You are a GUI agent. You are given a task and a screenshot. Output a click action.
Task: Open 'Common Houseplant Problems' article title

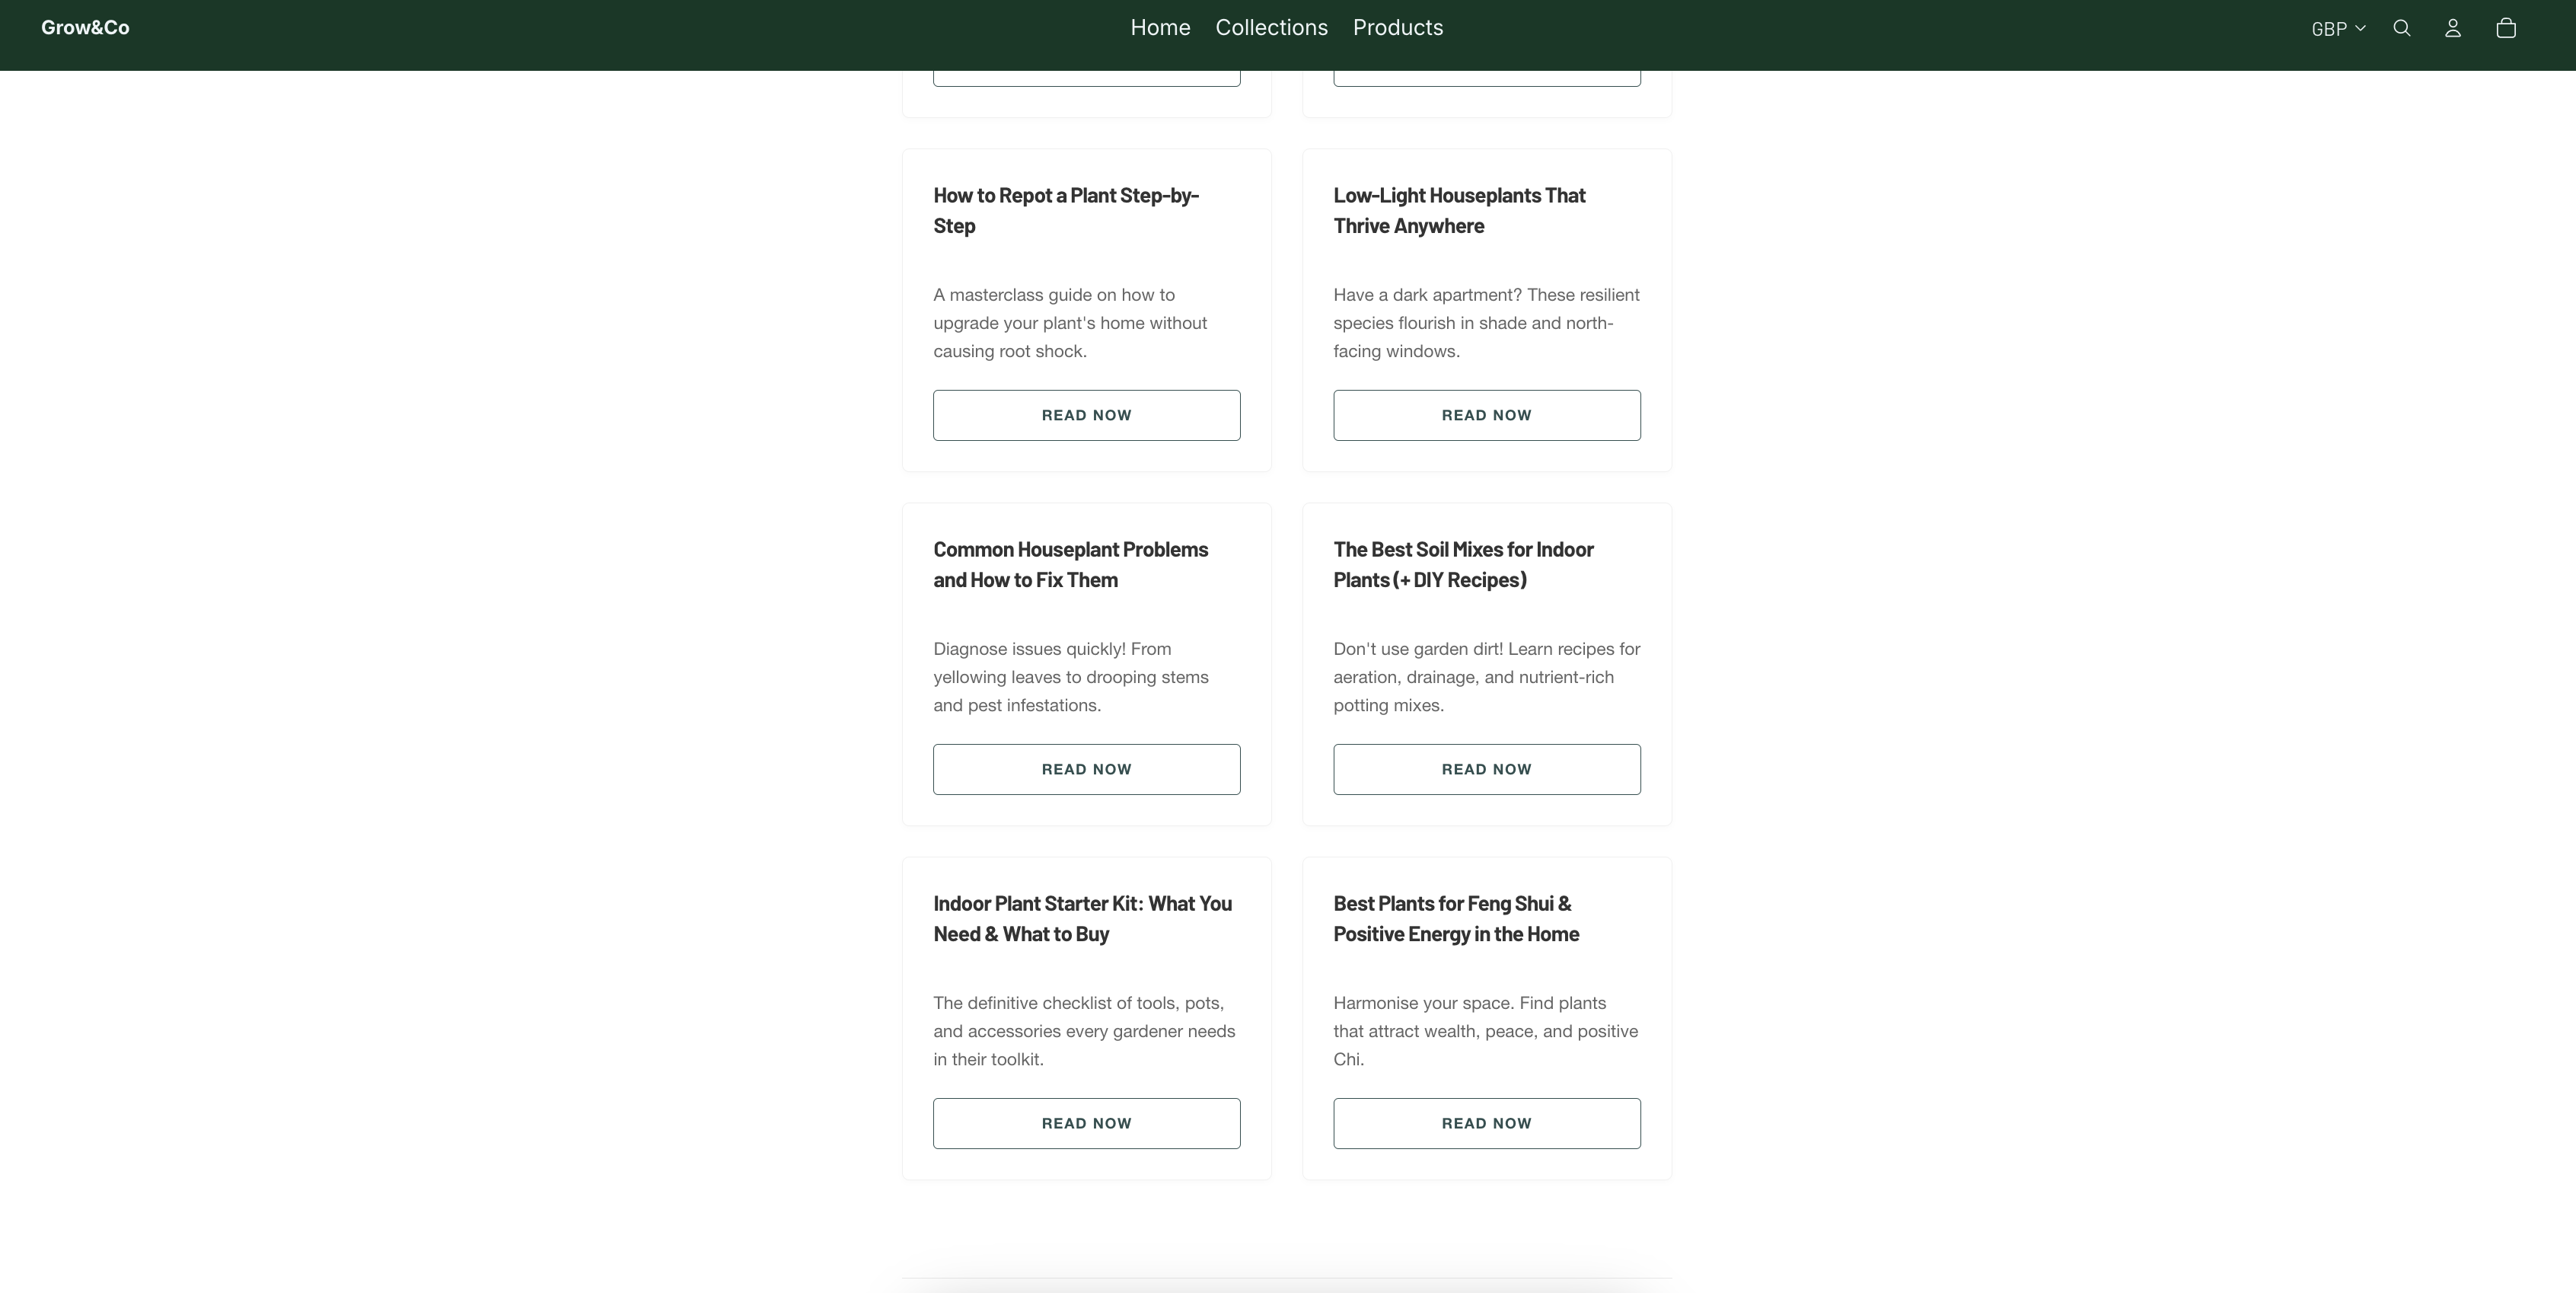coord(1070,564)
